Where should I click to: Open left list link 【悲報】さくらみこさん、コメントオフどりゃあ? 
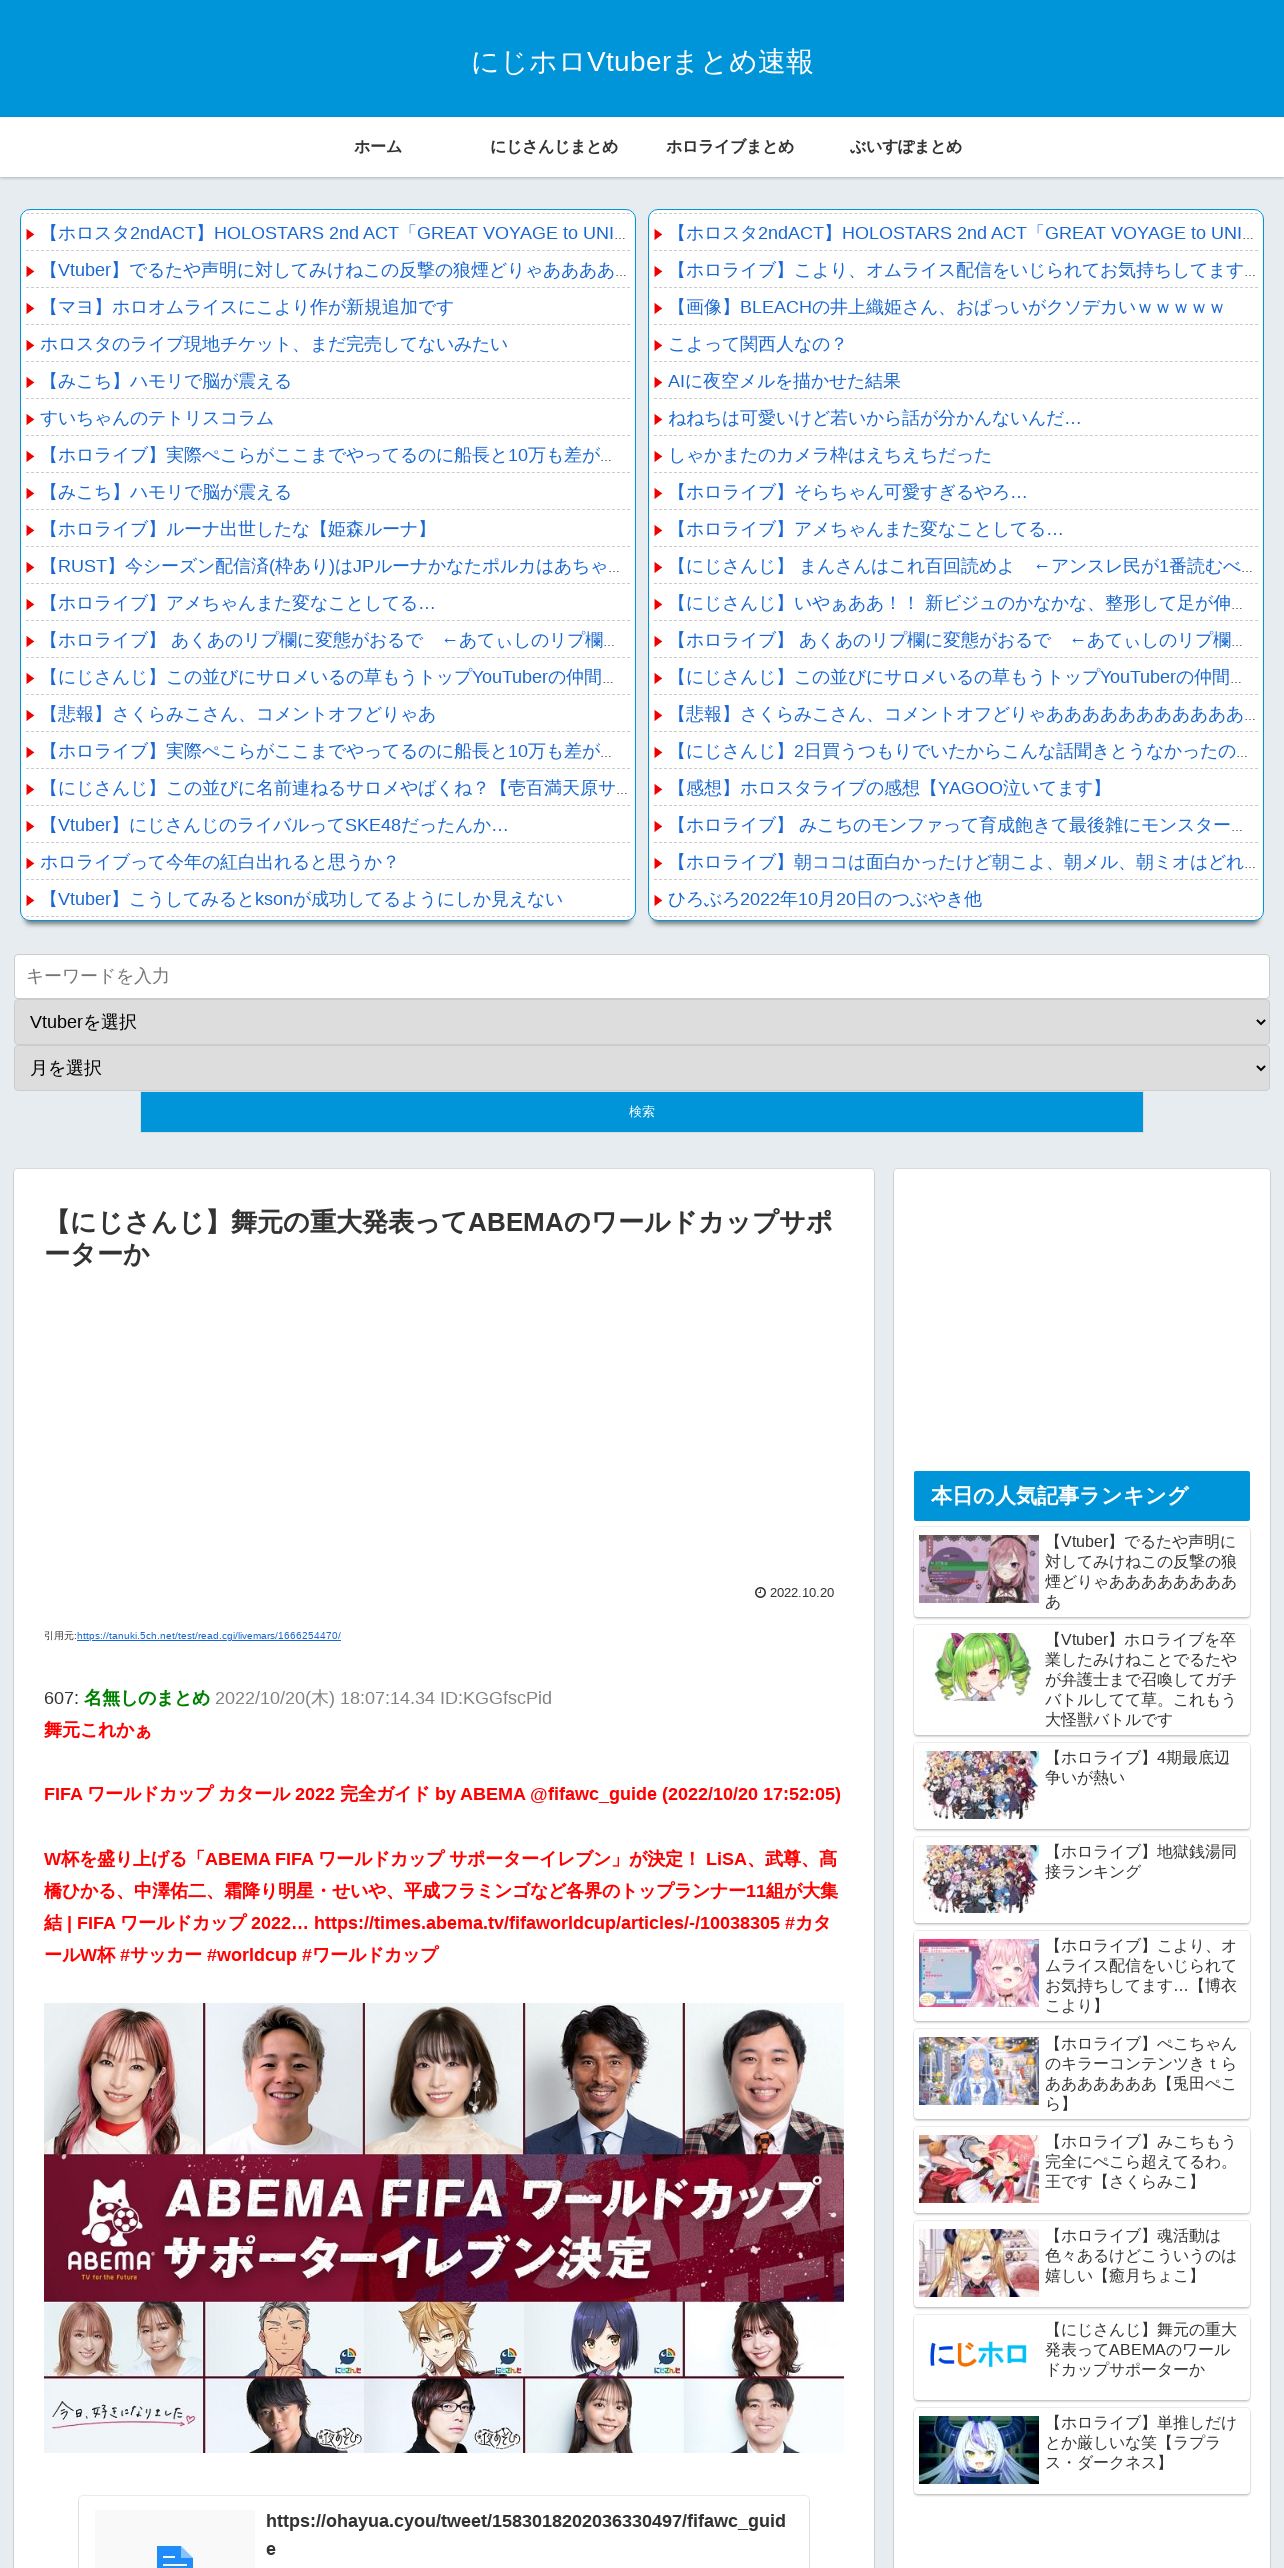[238, 714]
